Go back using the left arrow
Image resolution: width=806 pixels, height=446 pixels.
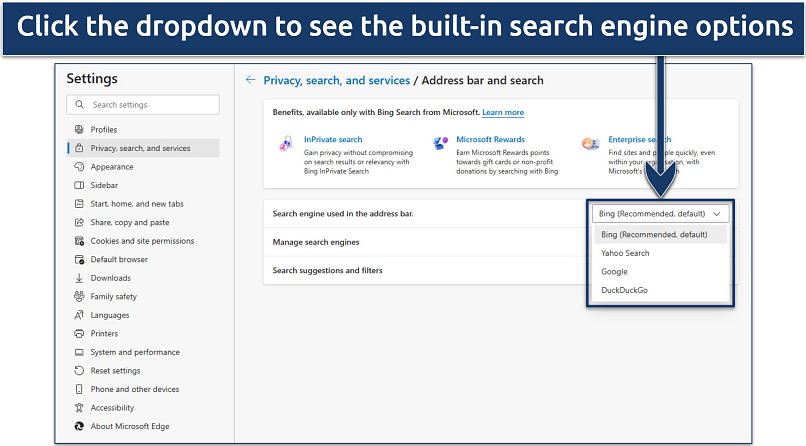point(250,80)
